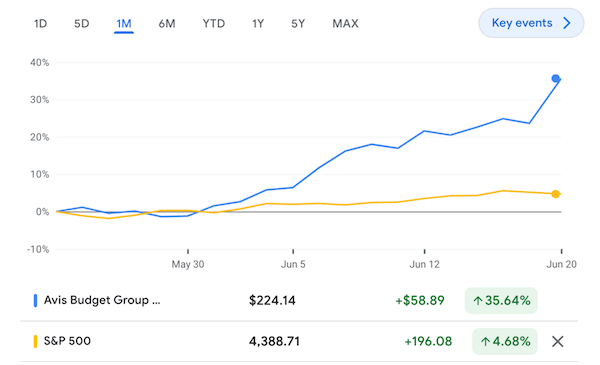Image resolution: width=600 pixels, height=365 pixels.
Task: Click the up arrow in 35.64% badge
Action: coord(477,301)
